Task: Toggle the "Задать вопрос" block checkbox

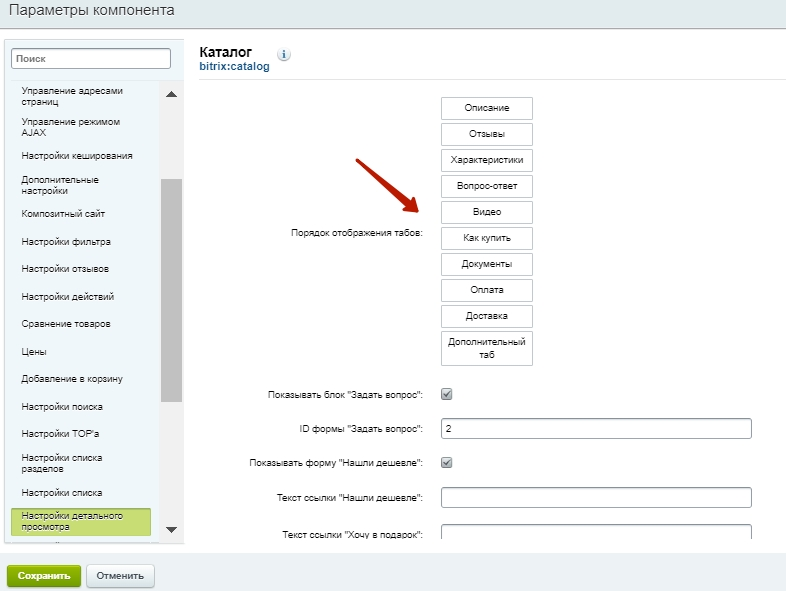Action: point(447,394)
